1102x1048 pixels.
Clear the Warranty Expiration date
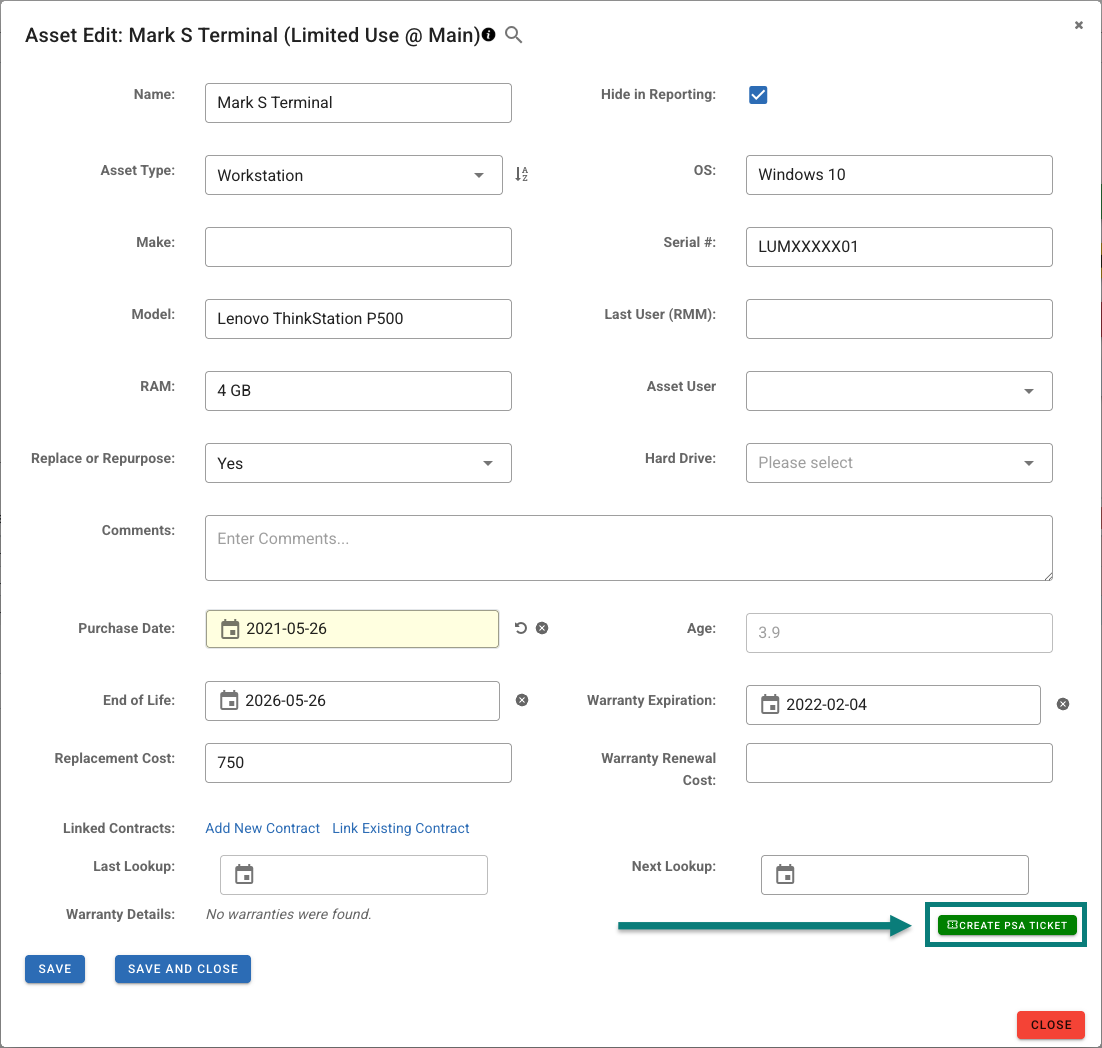(x=1063, y=704)
